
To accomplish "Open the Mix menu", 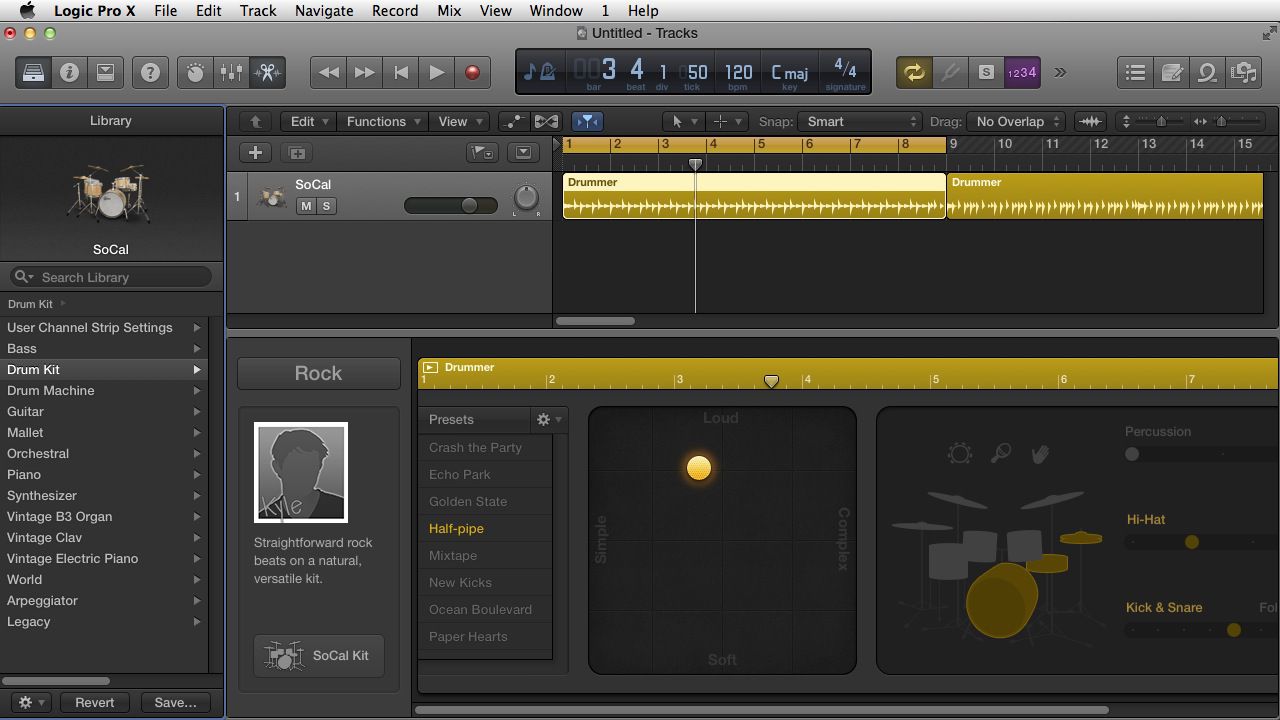I will (449, 10).
